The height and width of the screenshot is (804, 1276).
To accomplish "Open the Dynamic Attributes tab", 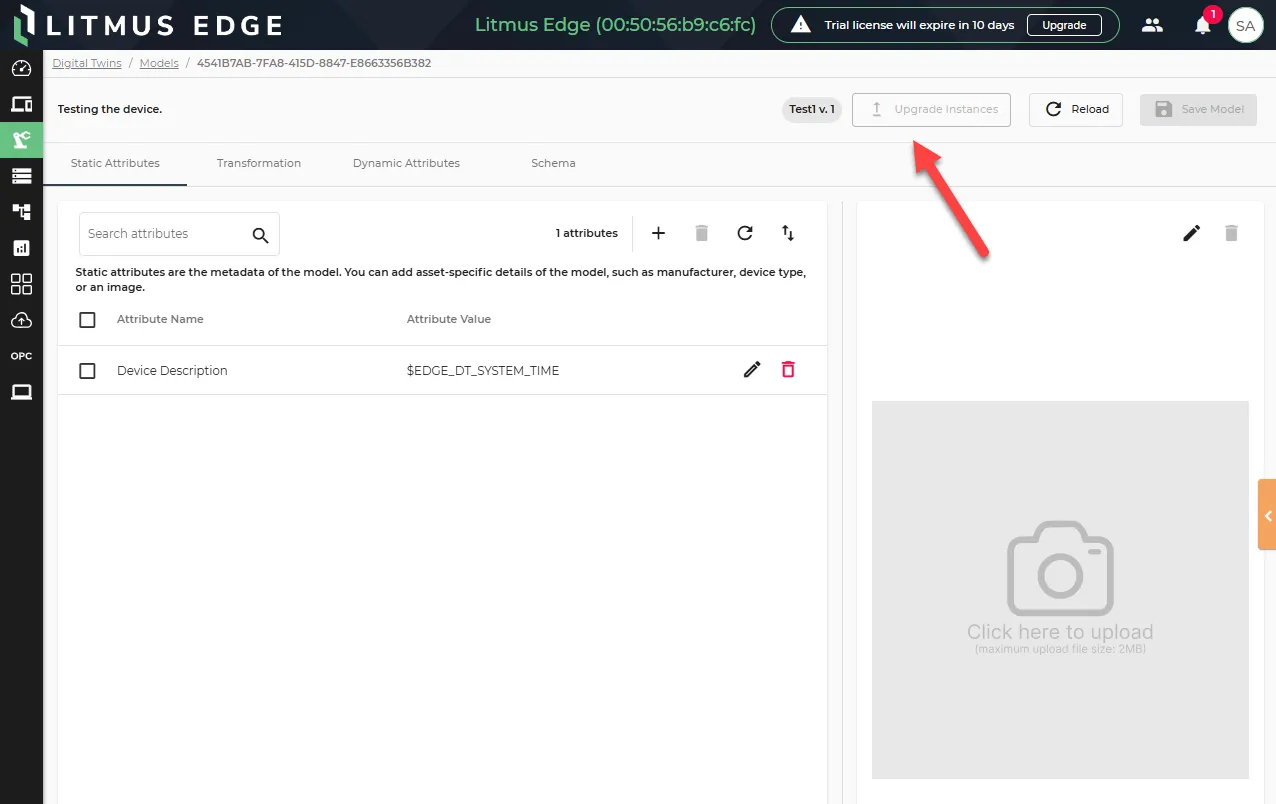I will click(406, 163).
